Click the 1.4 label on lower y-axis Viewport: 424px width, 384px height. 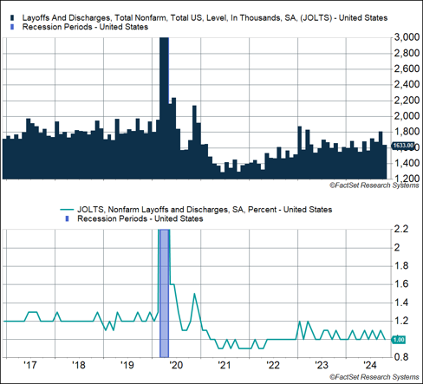401,303
